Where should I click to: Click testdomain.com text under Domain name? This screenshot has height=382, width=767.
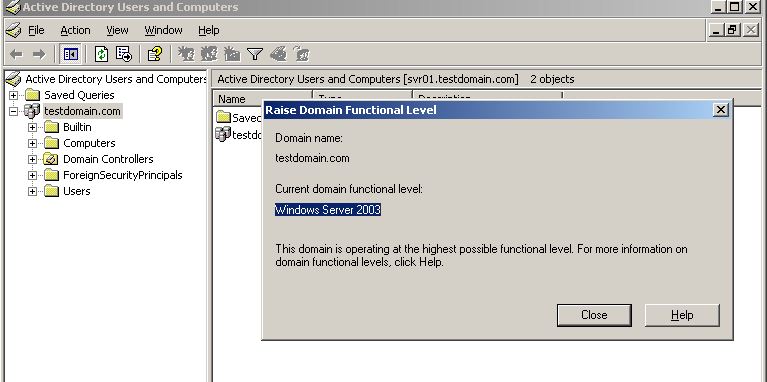312,158
